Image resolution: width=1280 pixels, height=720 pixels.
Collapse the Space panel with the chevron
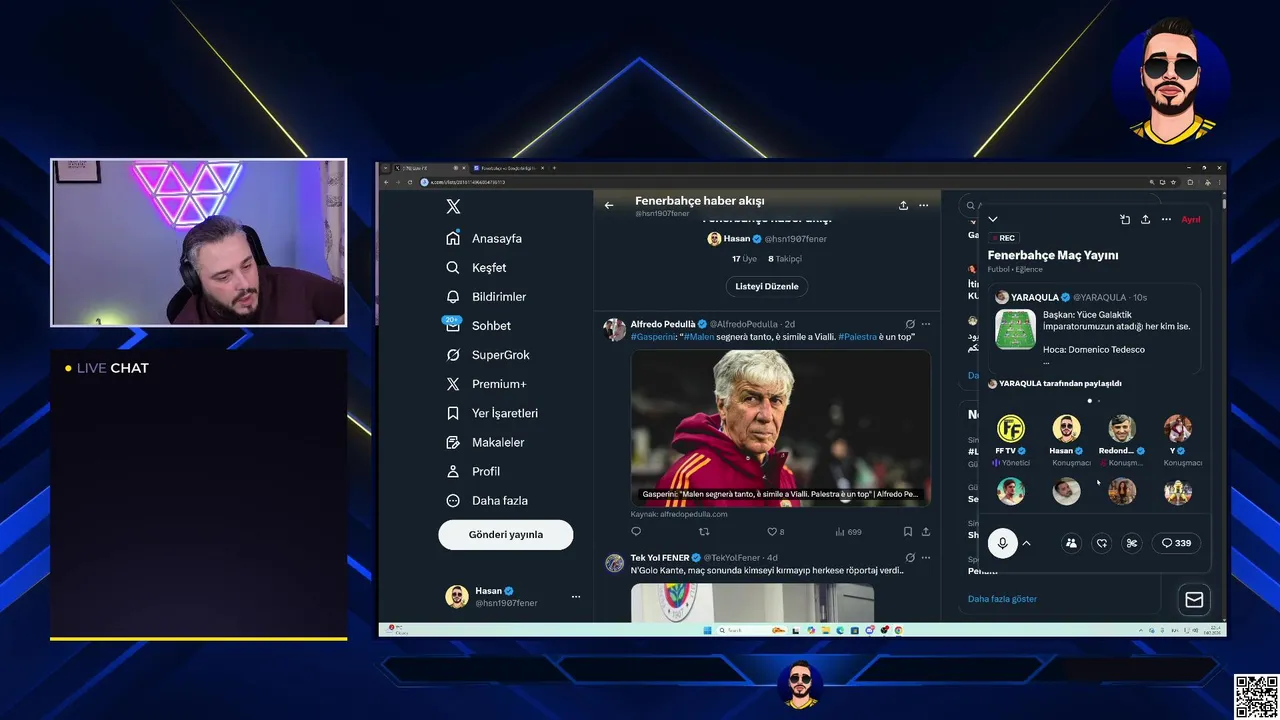[x=993, y=219]
